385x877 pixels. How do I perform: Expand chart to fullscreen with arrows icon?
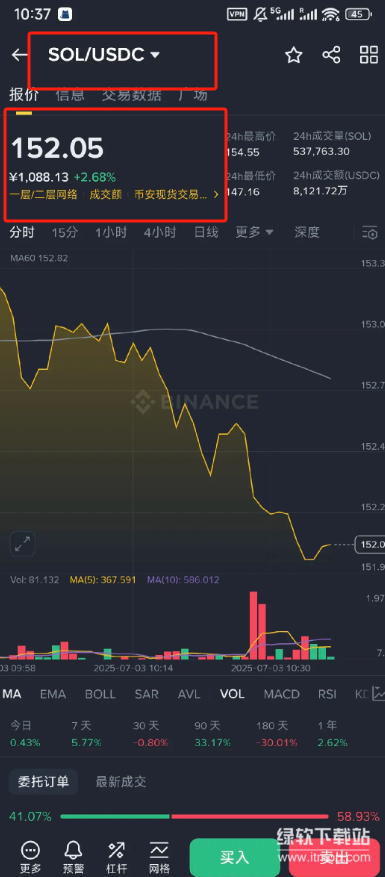point(22,544)
